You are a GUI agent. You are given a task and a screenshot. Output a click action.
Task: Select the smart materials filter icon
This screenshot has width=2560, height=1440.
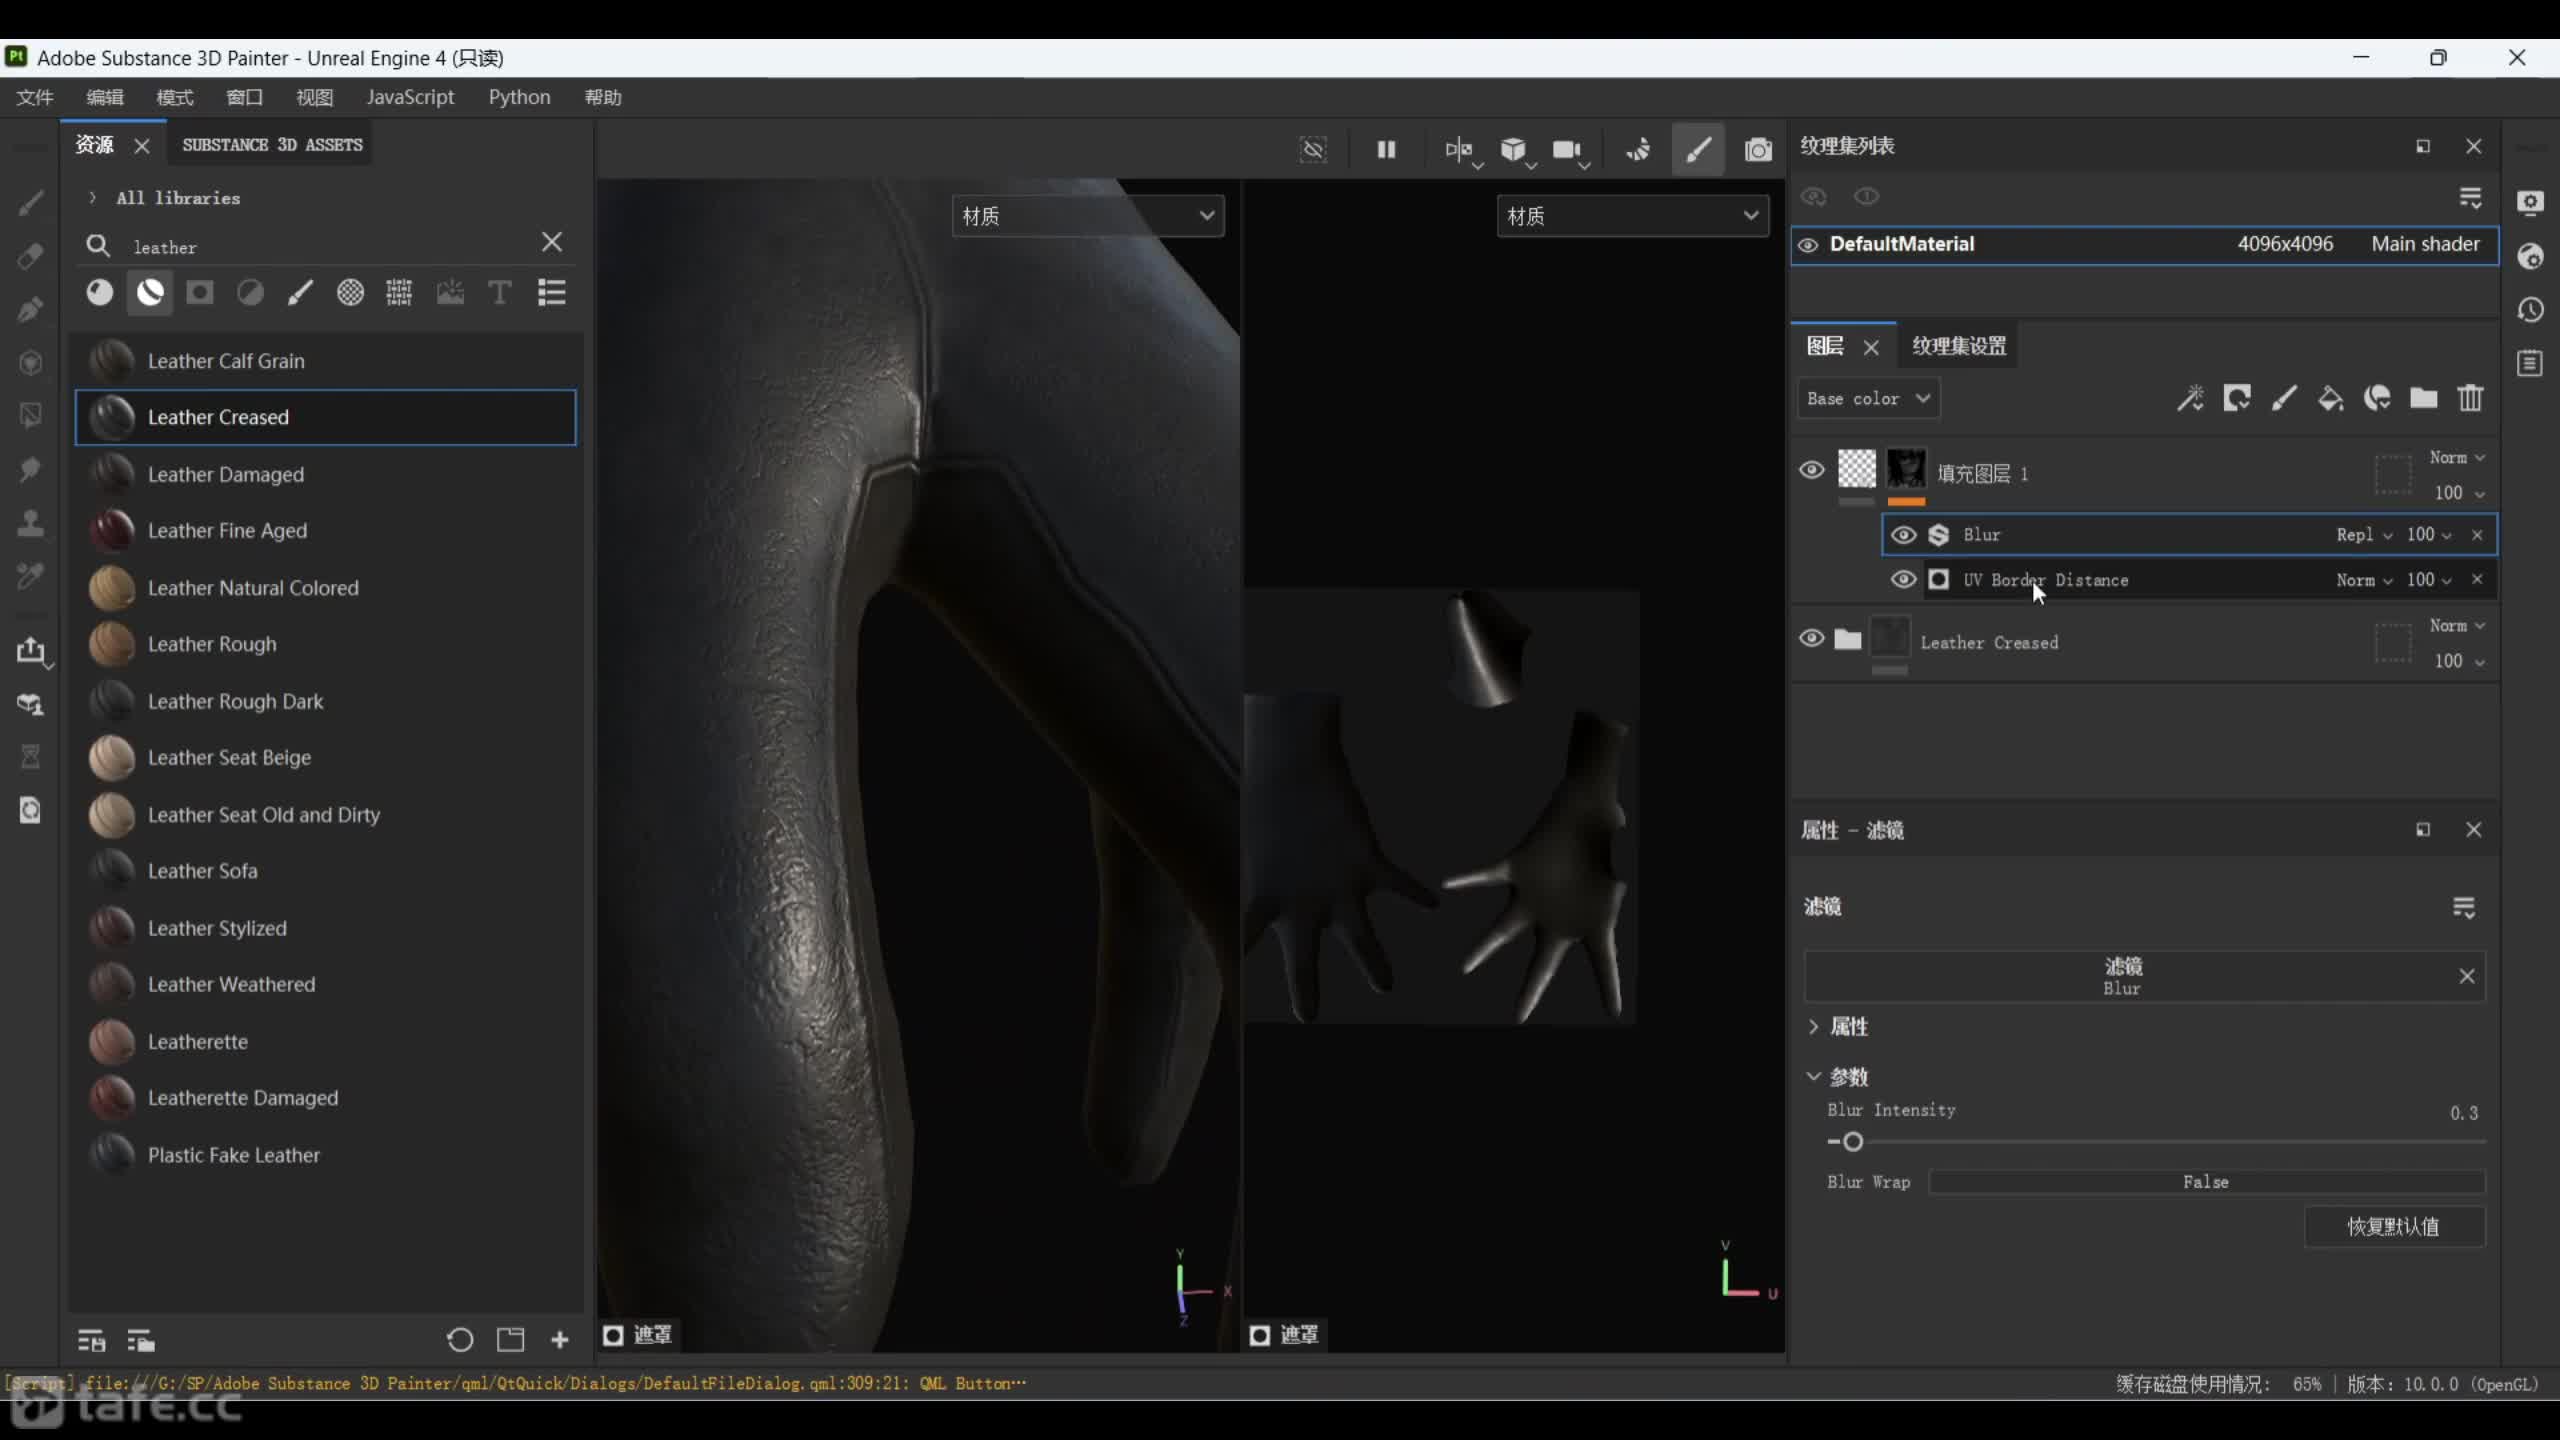[x=150, y=292]
